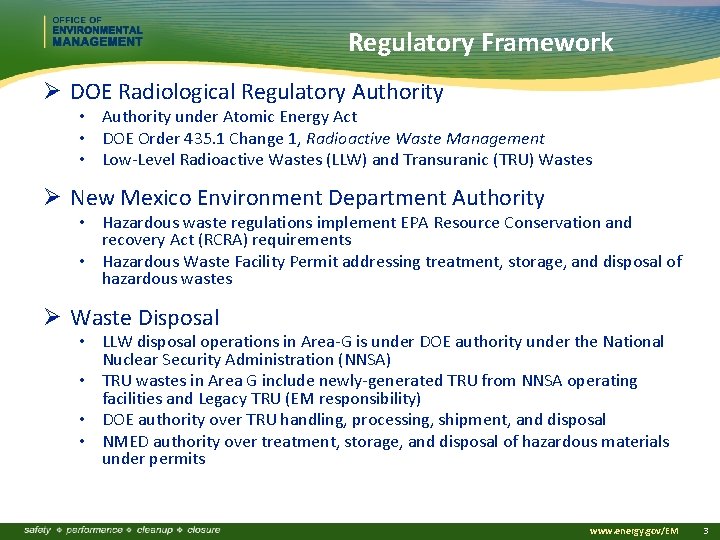Image resolution: width=720 pixels, height=540 pixels.
Task: Click the slide number 3 in footer
Action: [x=706, y=531]
